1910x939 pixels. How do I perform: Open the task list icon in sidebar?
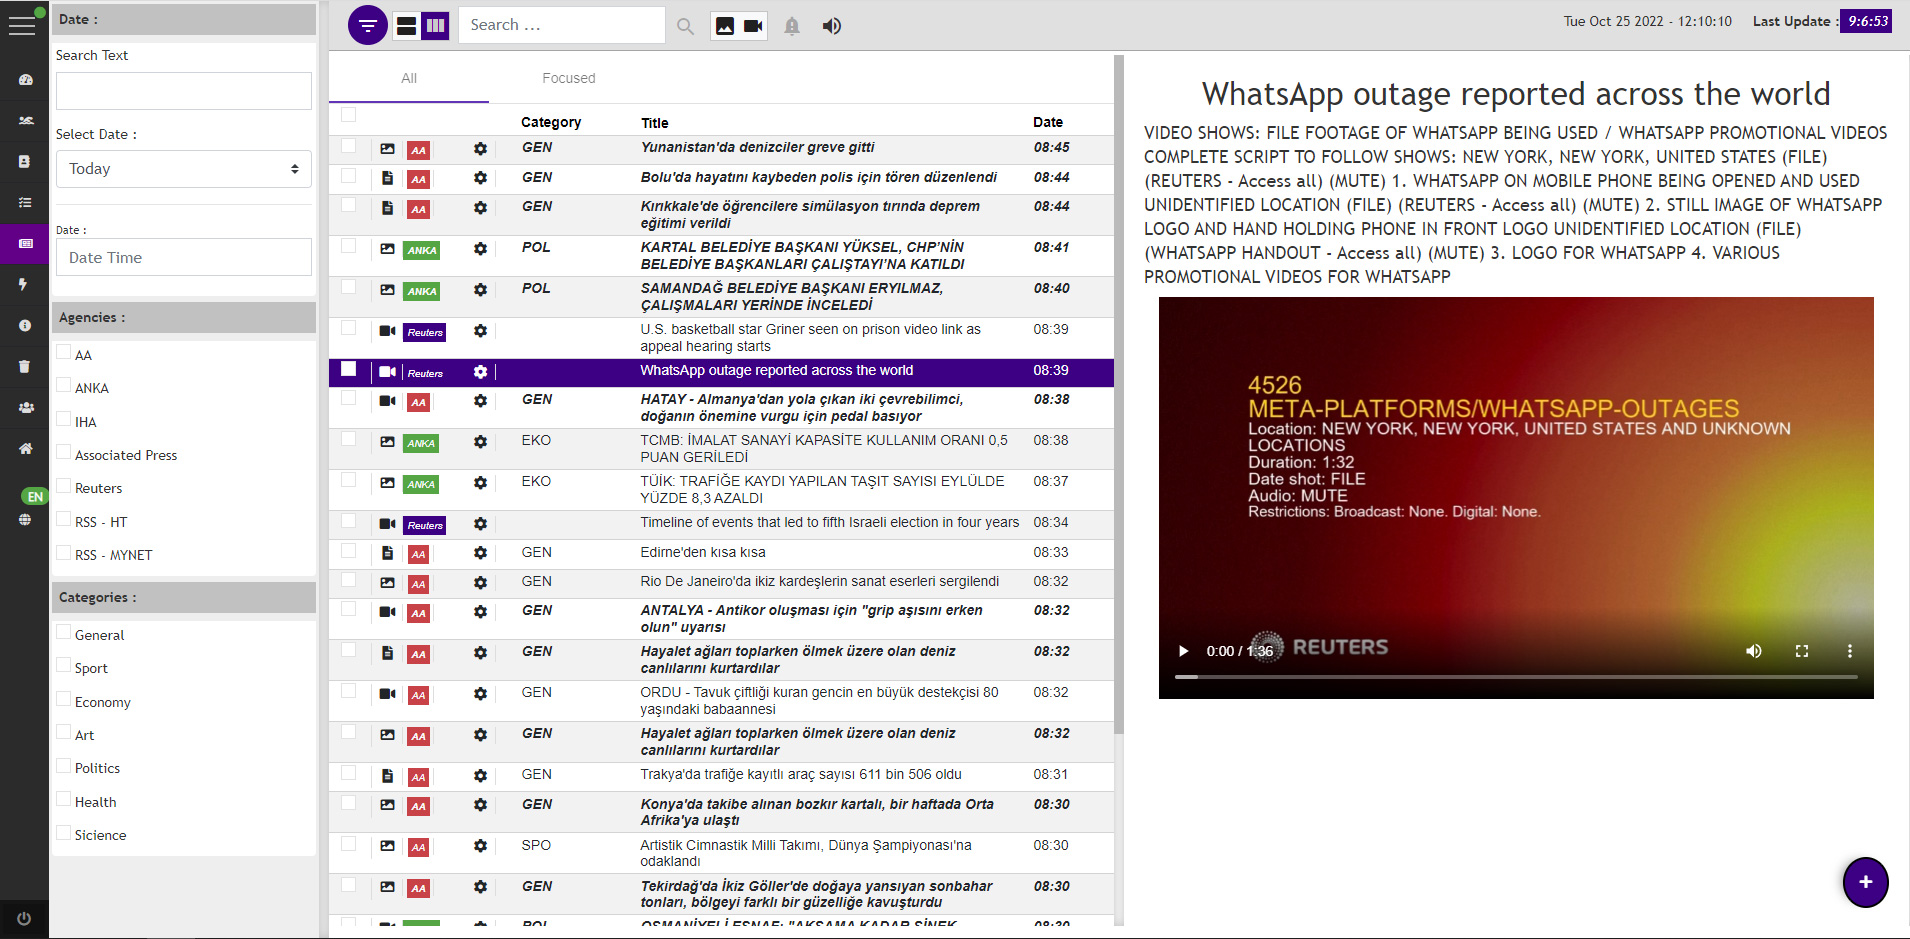[x=25, y=203]
